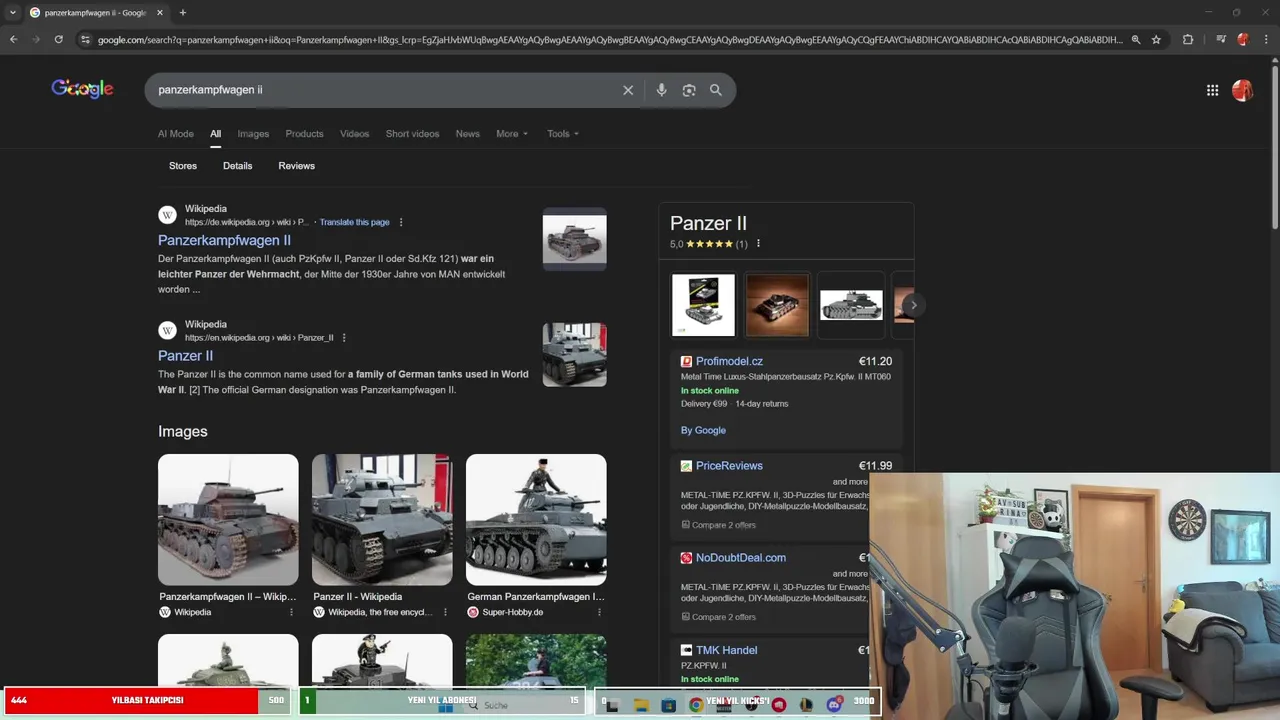Switch to Short videos tab
The height and width of the screenshot is (720, 1280).
[x=412, y=134]
